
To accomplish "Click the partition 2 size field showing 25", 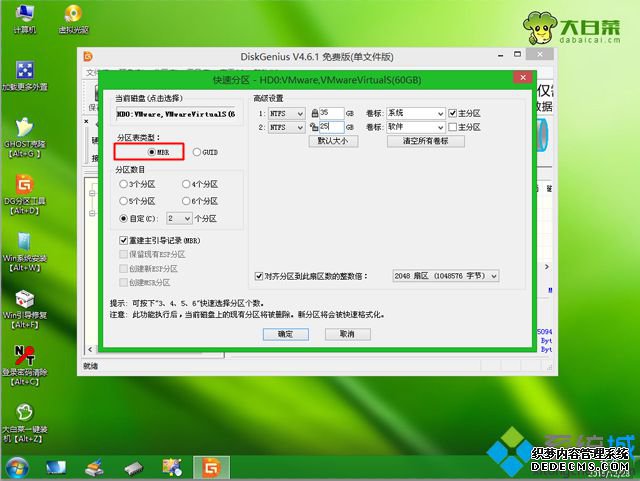I will 331,127.
